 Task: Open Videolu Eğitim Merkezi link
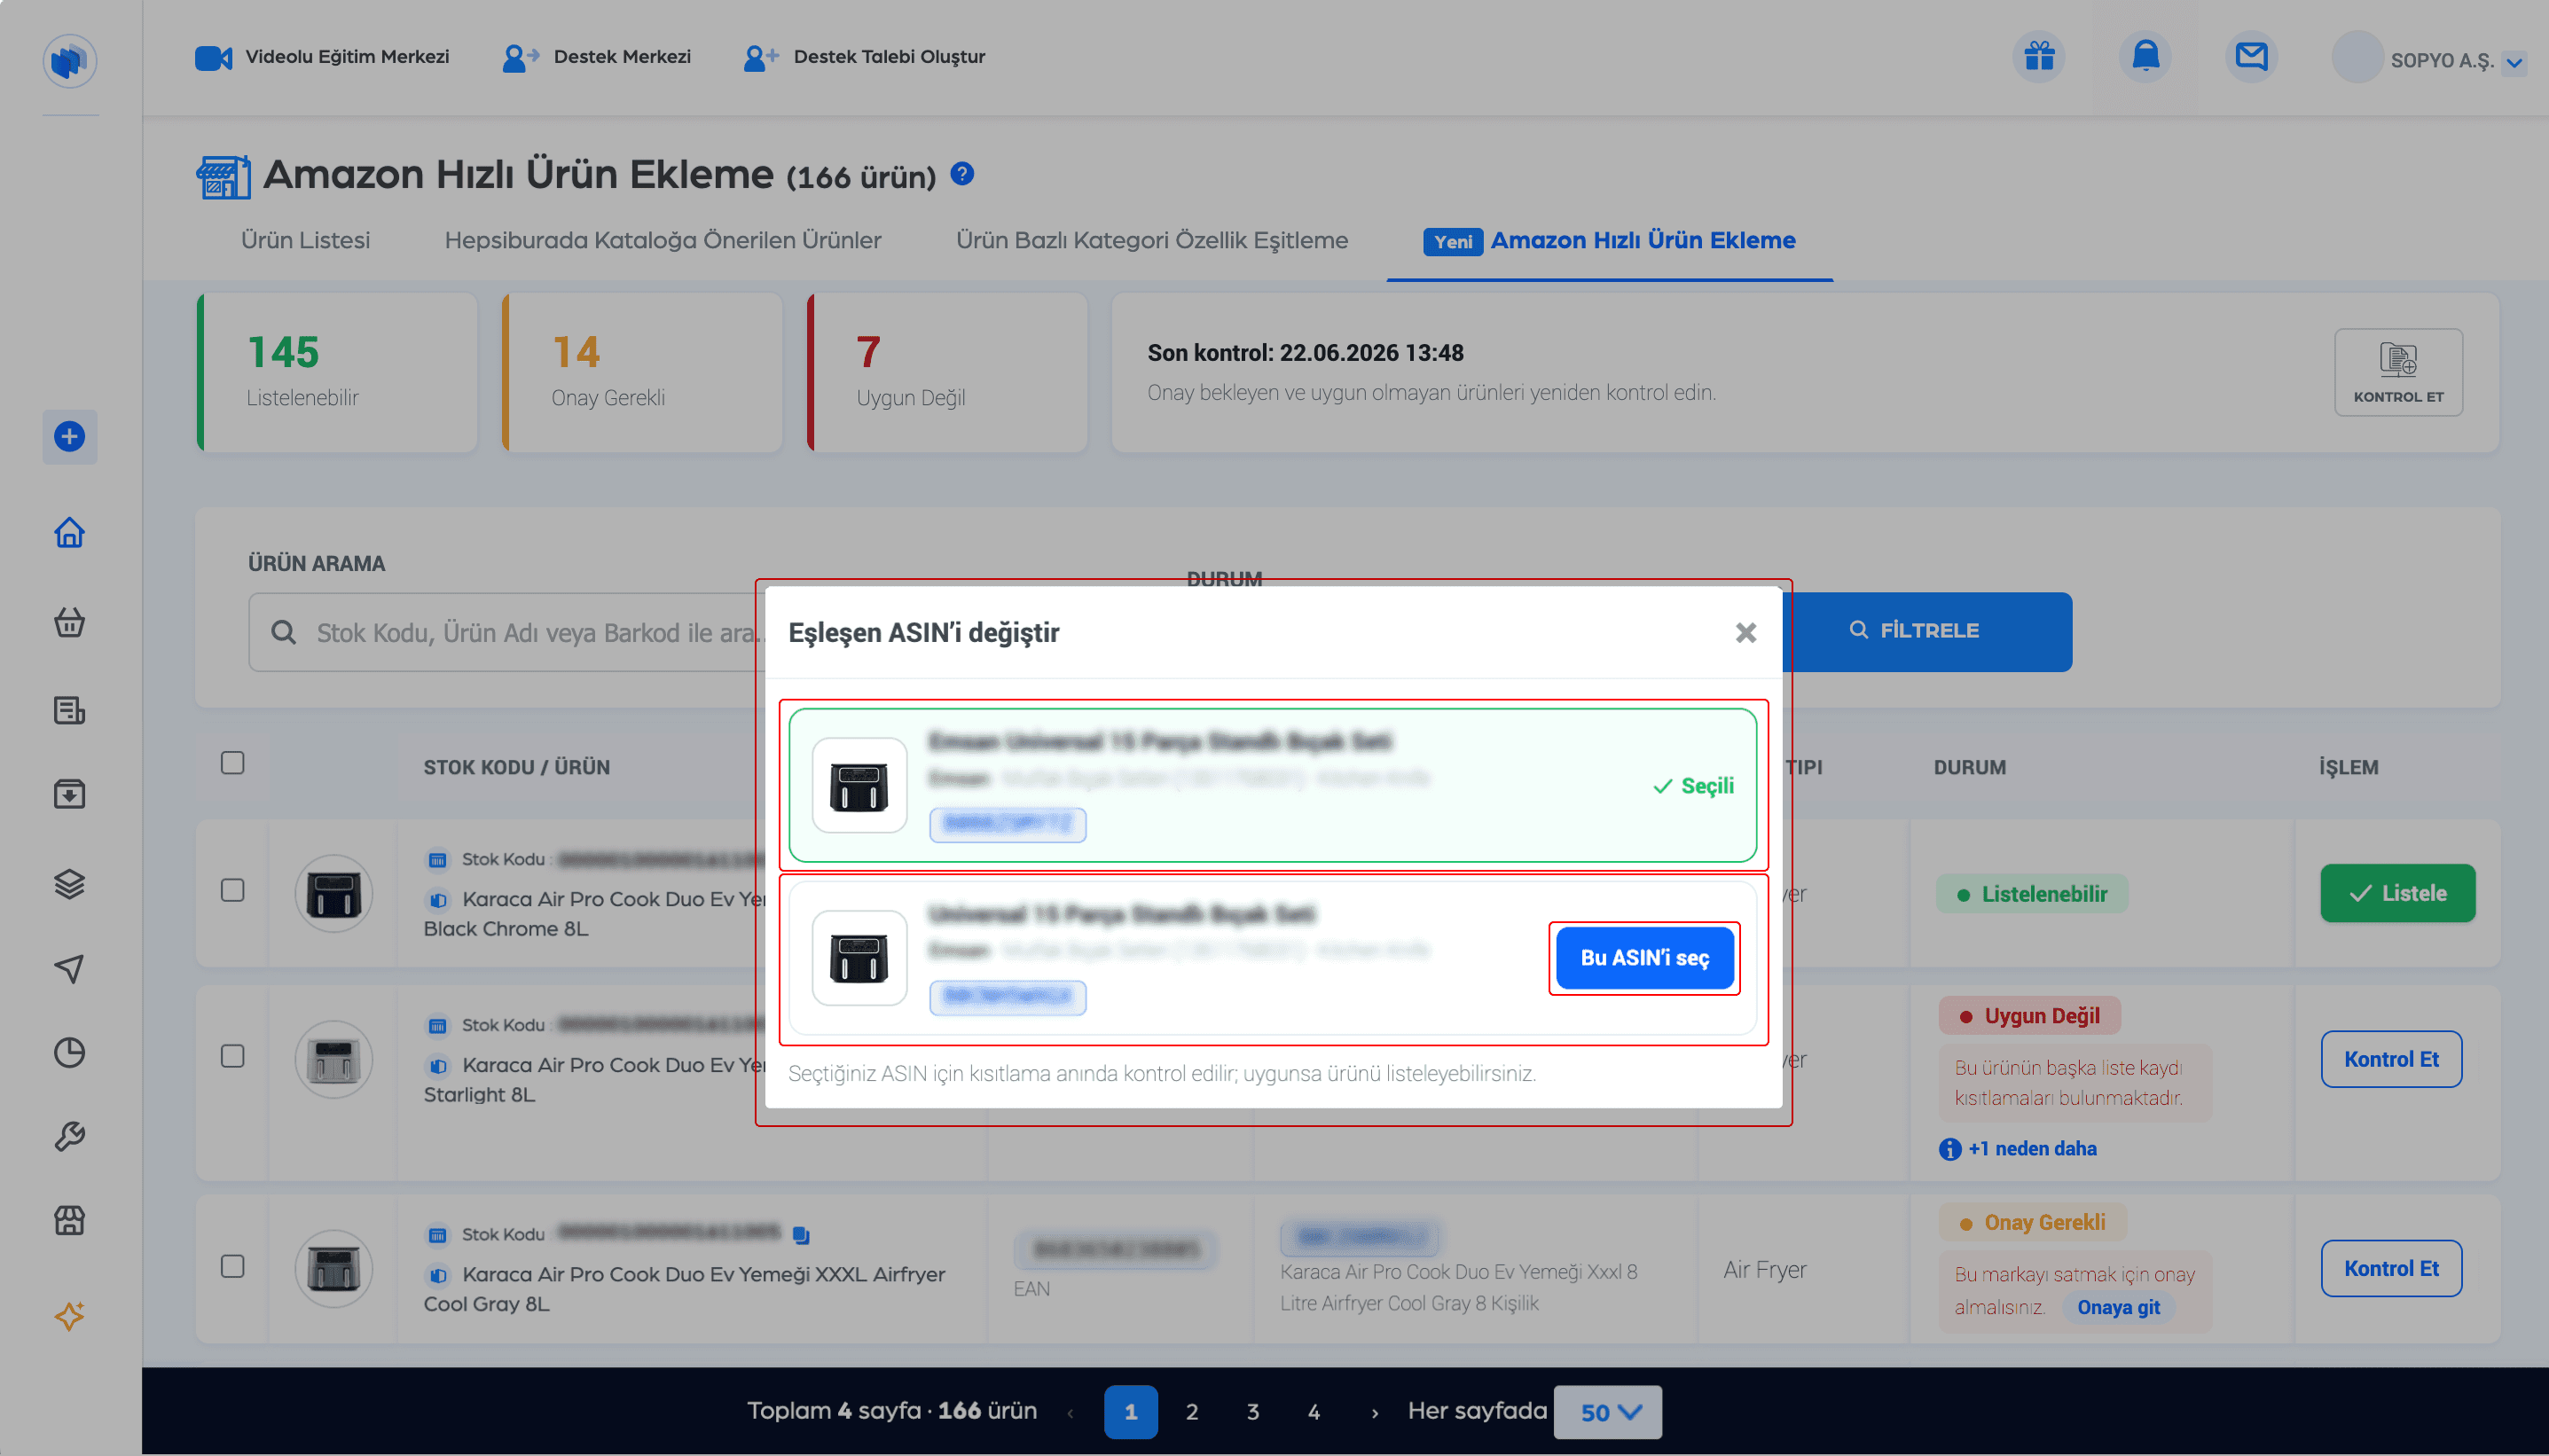point(347,57)
